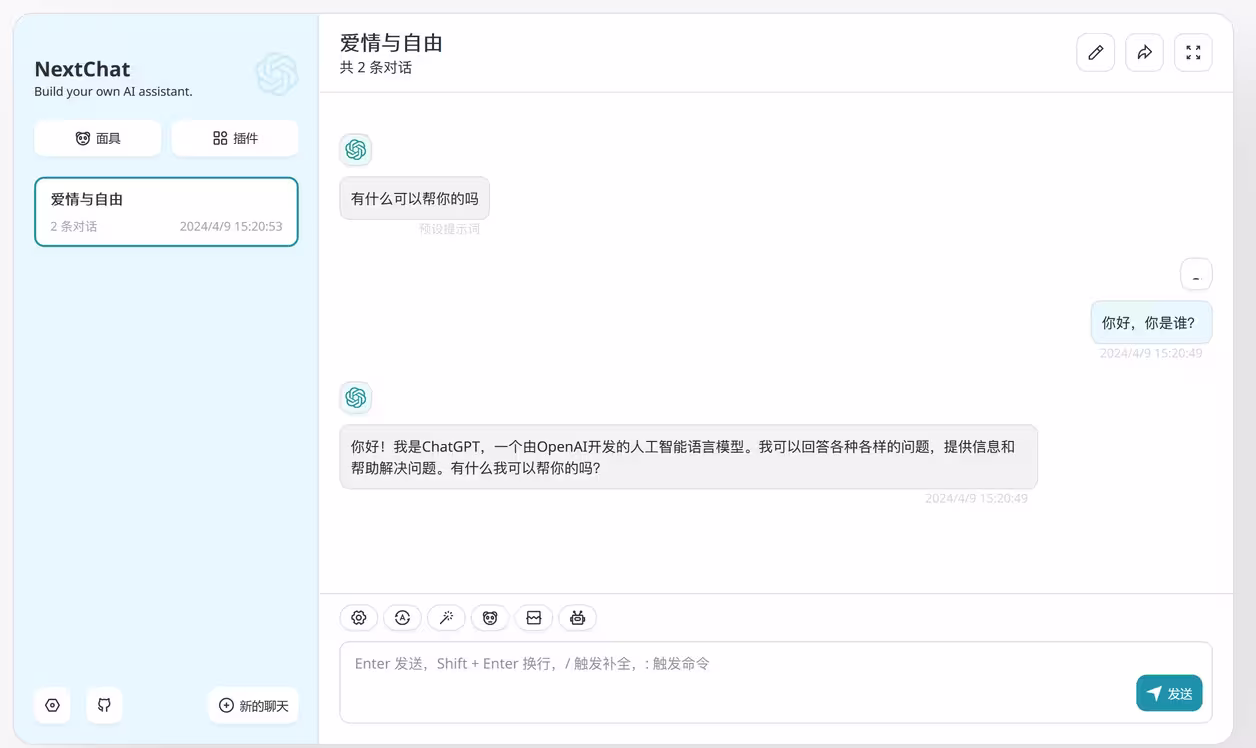Open model selector robot icon
The height and width of the screenshot is (748, 1256).
(x=577, y=618)
